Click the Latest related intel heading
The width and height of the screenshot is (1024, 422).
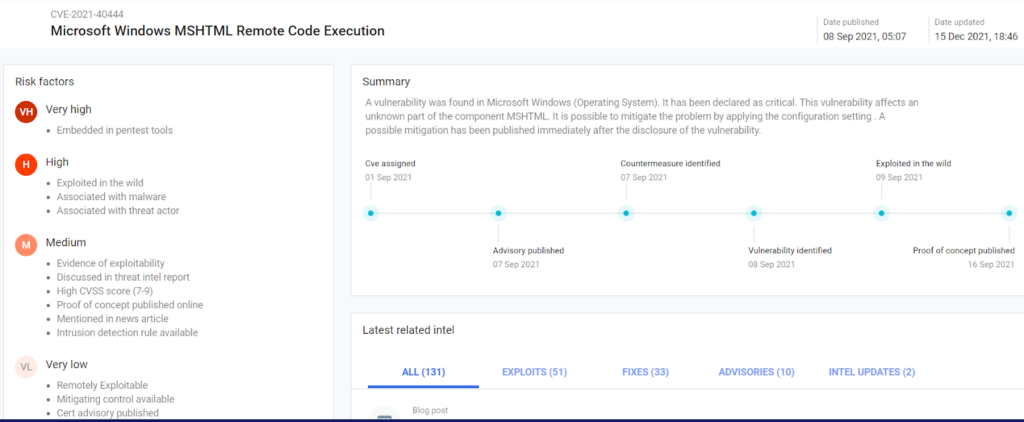[408, 330]
